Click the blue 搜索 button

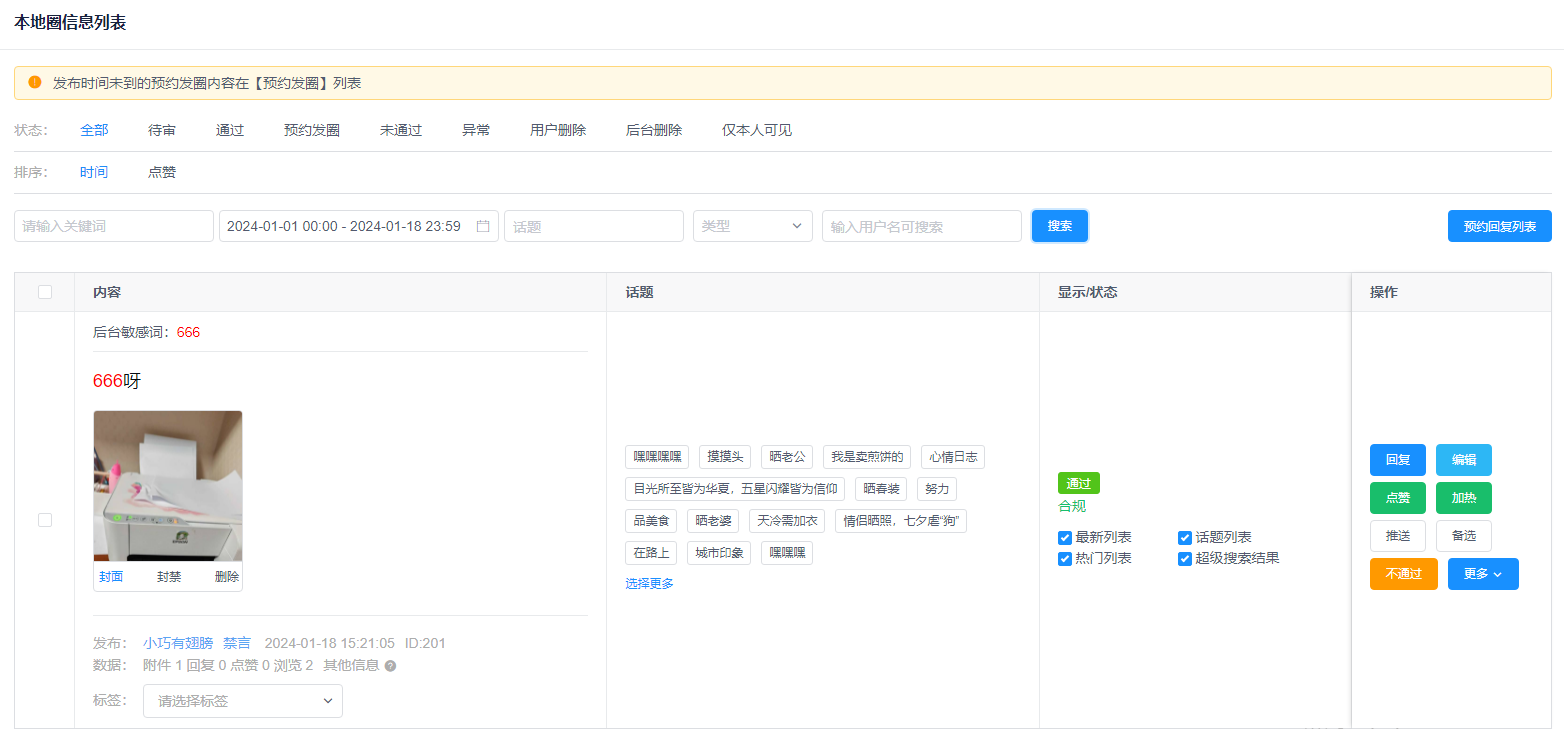point(1060,226)
